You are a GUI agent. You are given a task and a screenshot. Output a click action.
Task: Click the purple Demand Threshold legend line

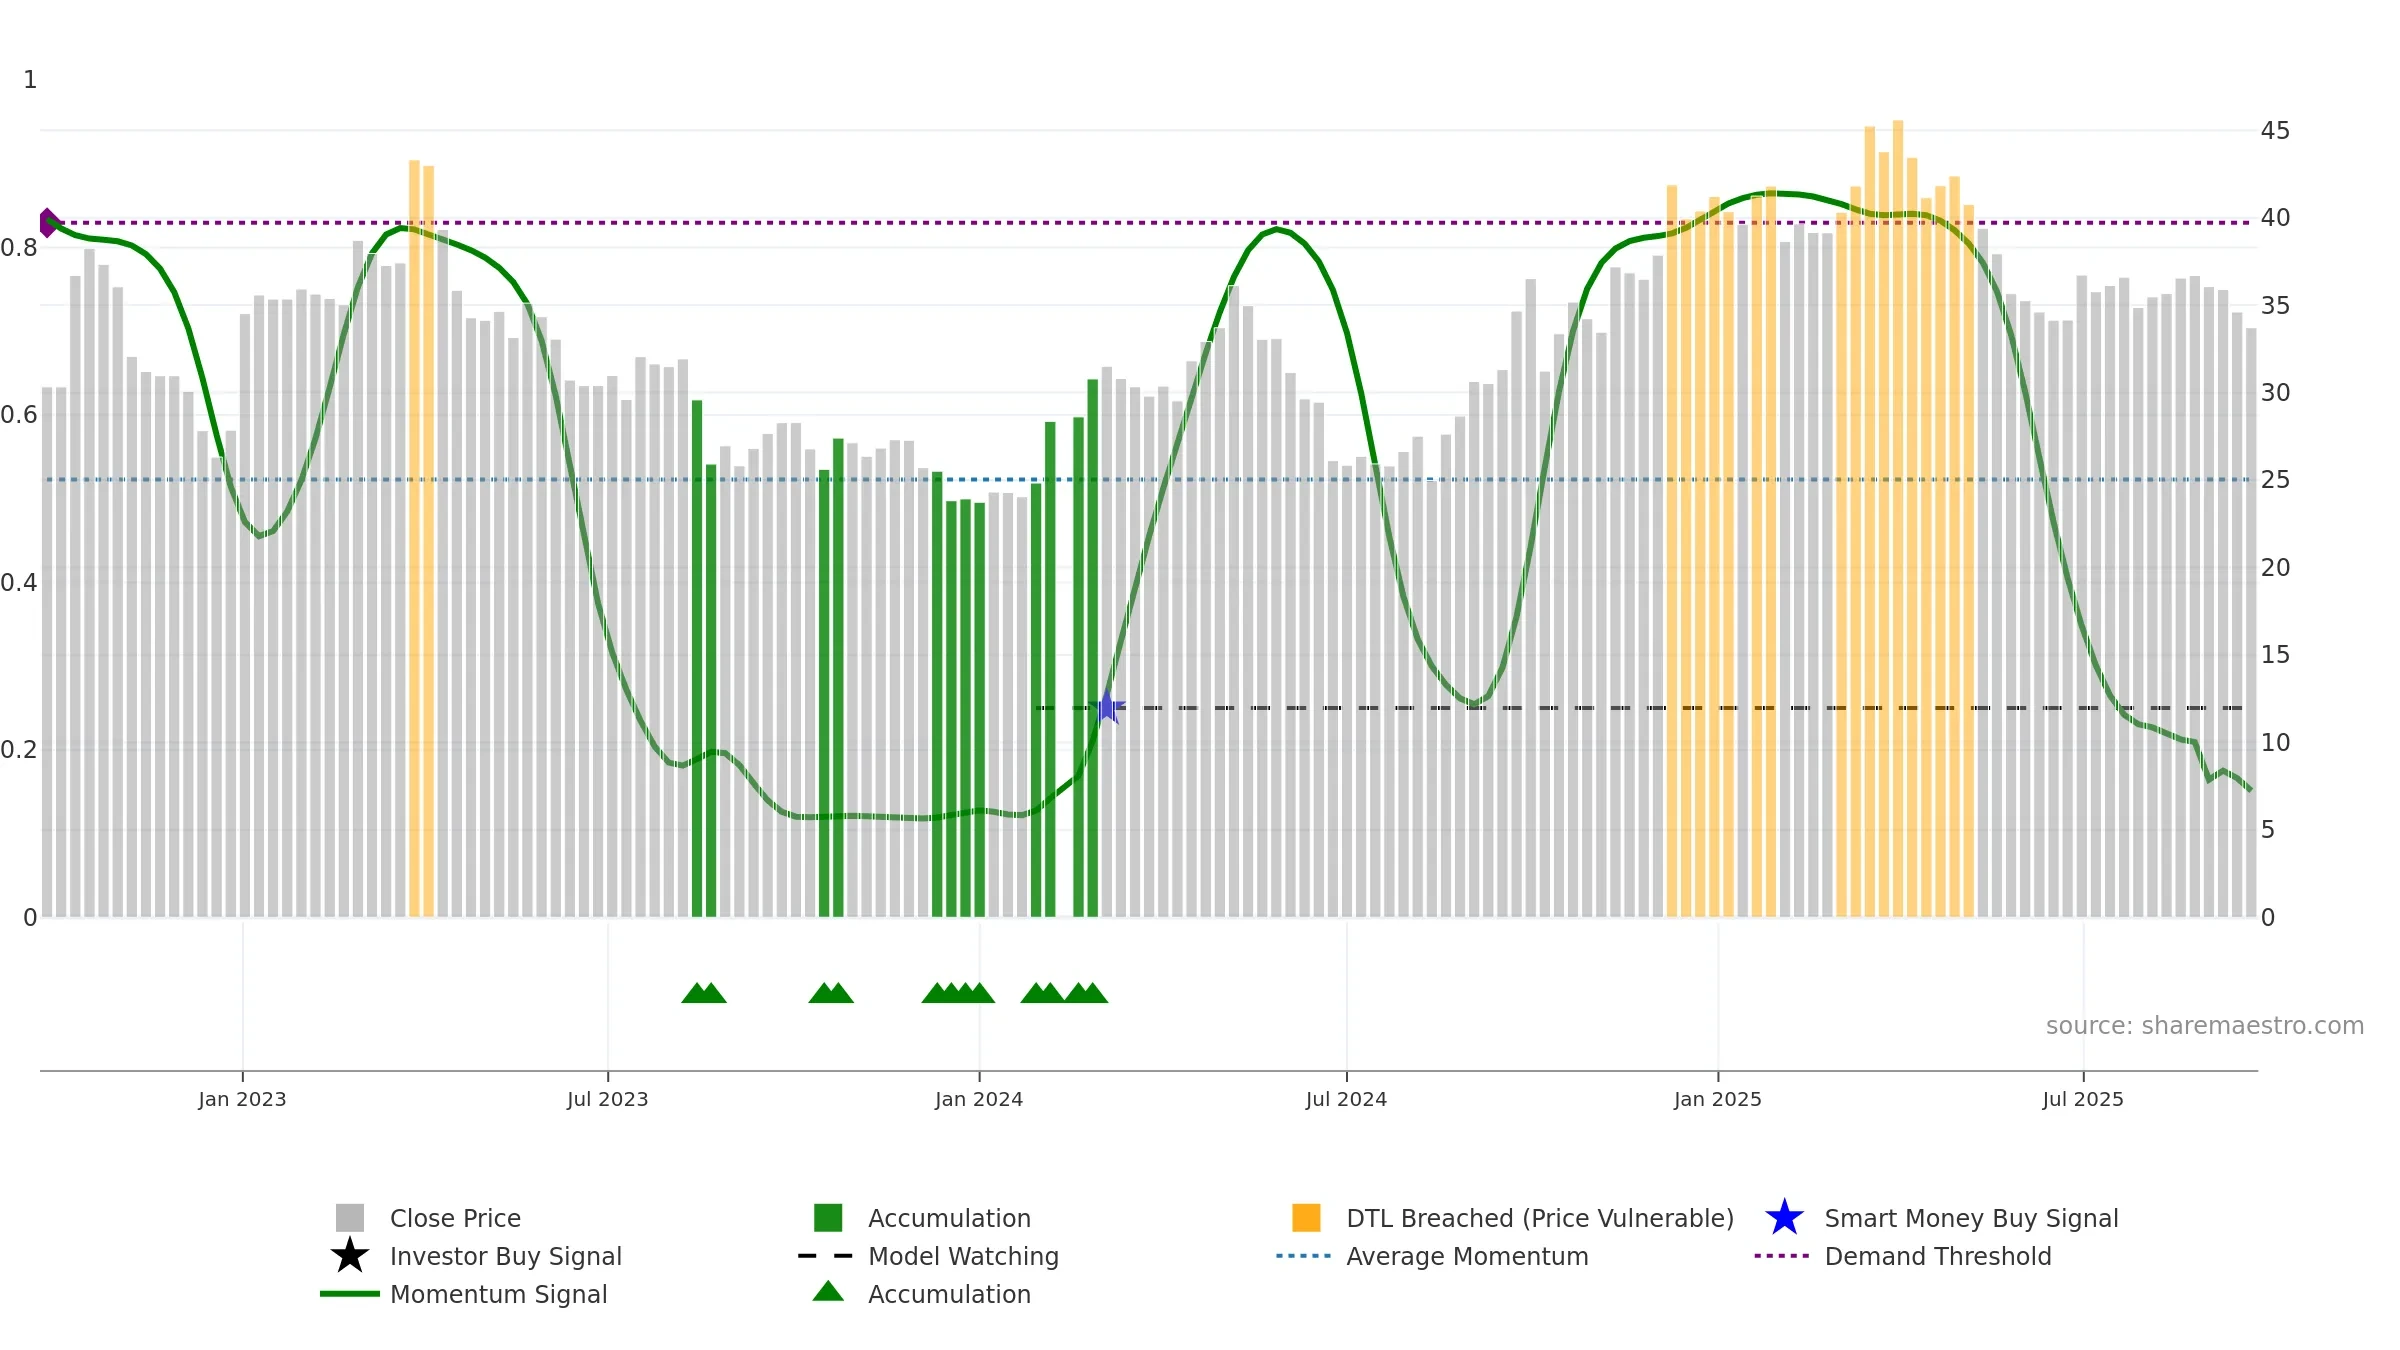point(1782,1256)
